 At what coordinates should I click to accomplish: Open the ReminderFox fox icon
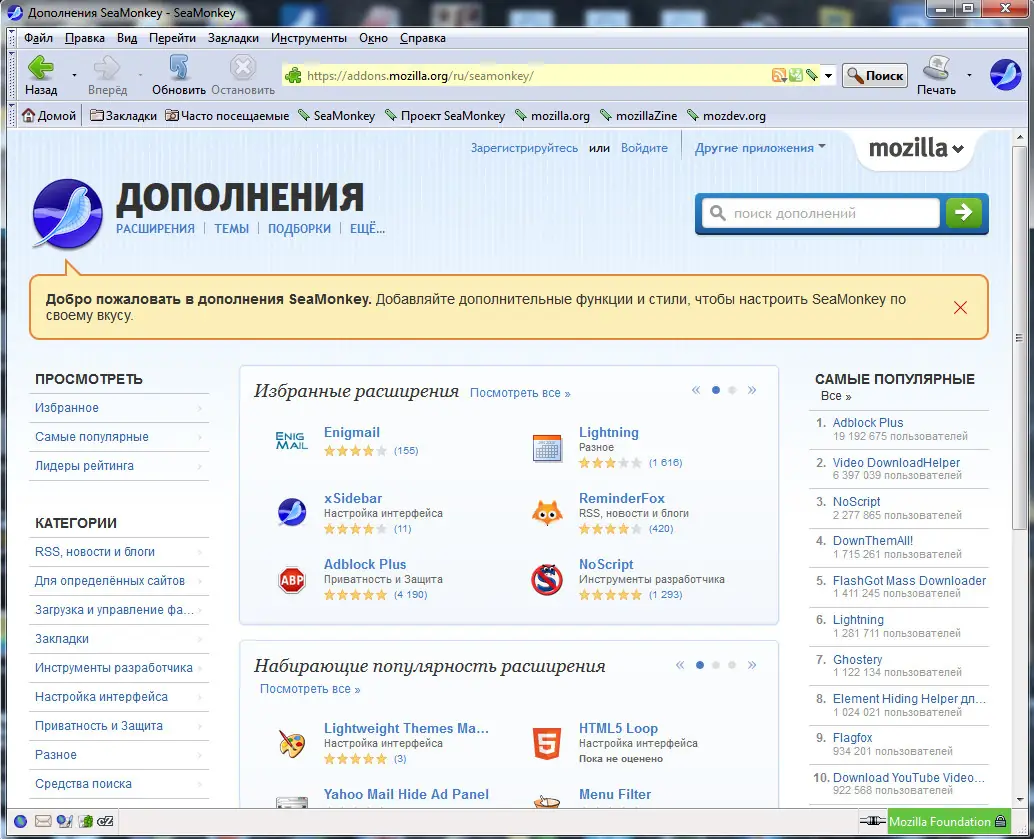547,513
